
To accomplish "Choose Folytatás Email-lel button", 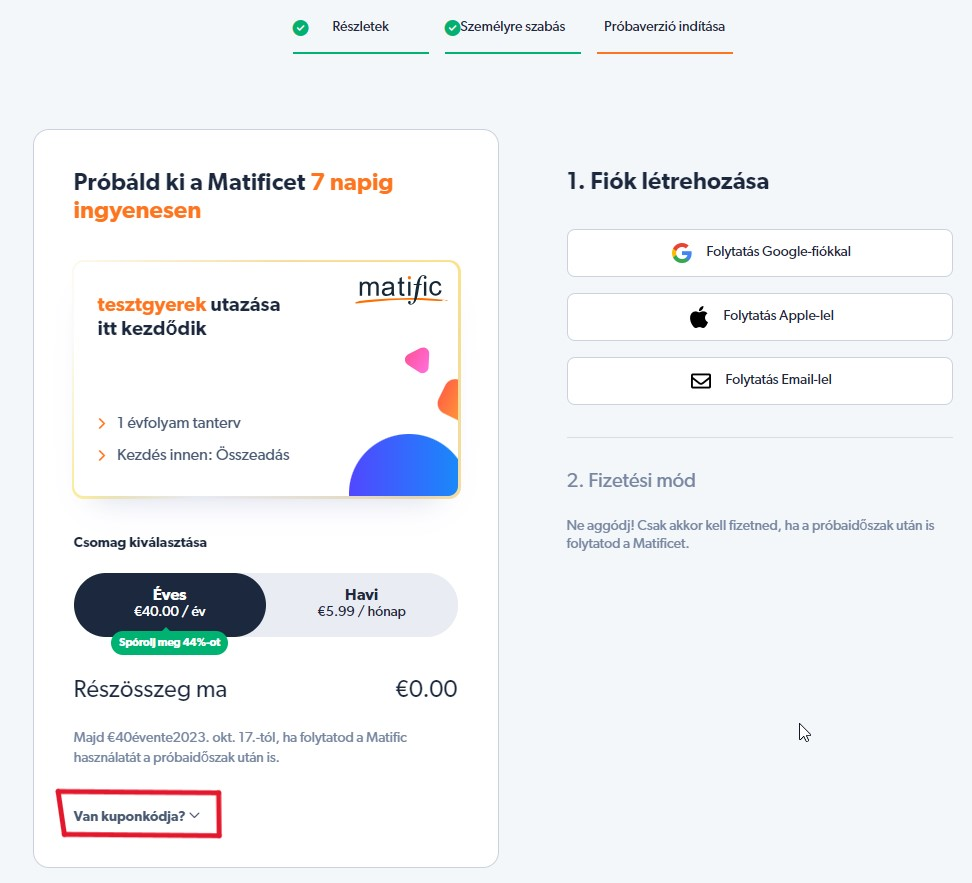I will click(x=759, y=381).
